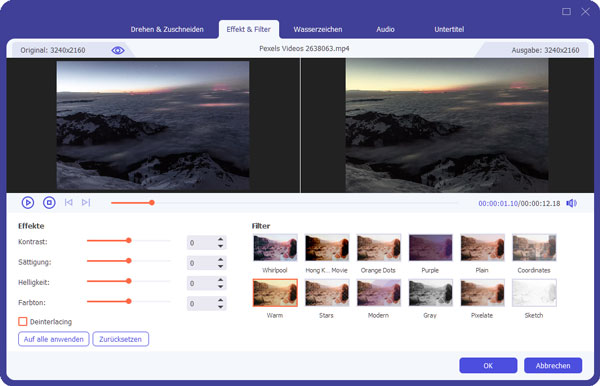
Task: Increase Kontrast value with up arrow
Action: click(220, 239)
